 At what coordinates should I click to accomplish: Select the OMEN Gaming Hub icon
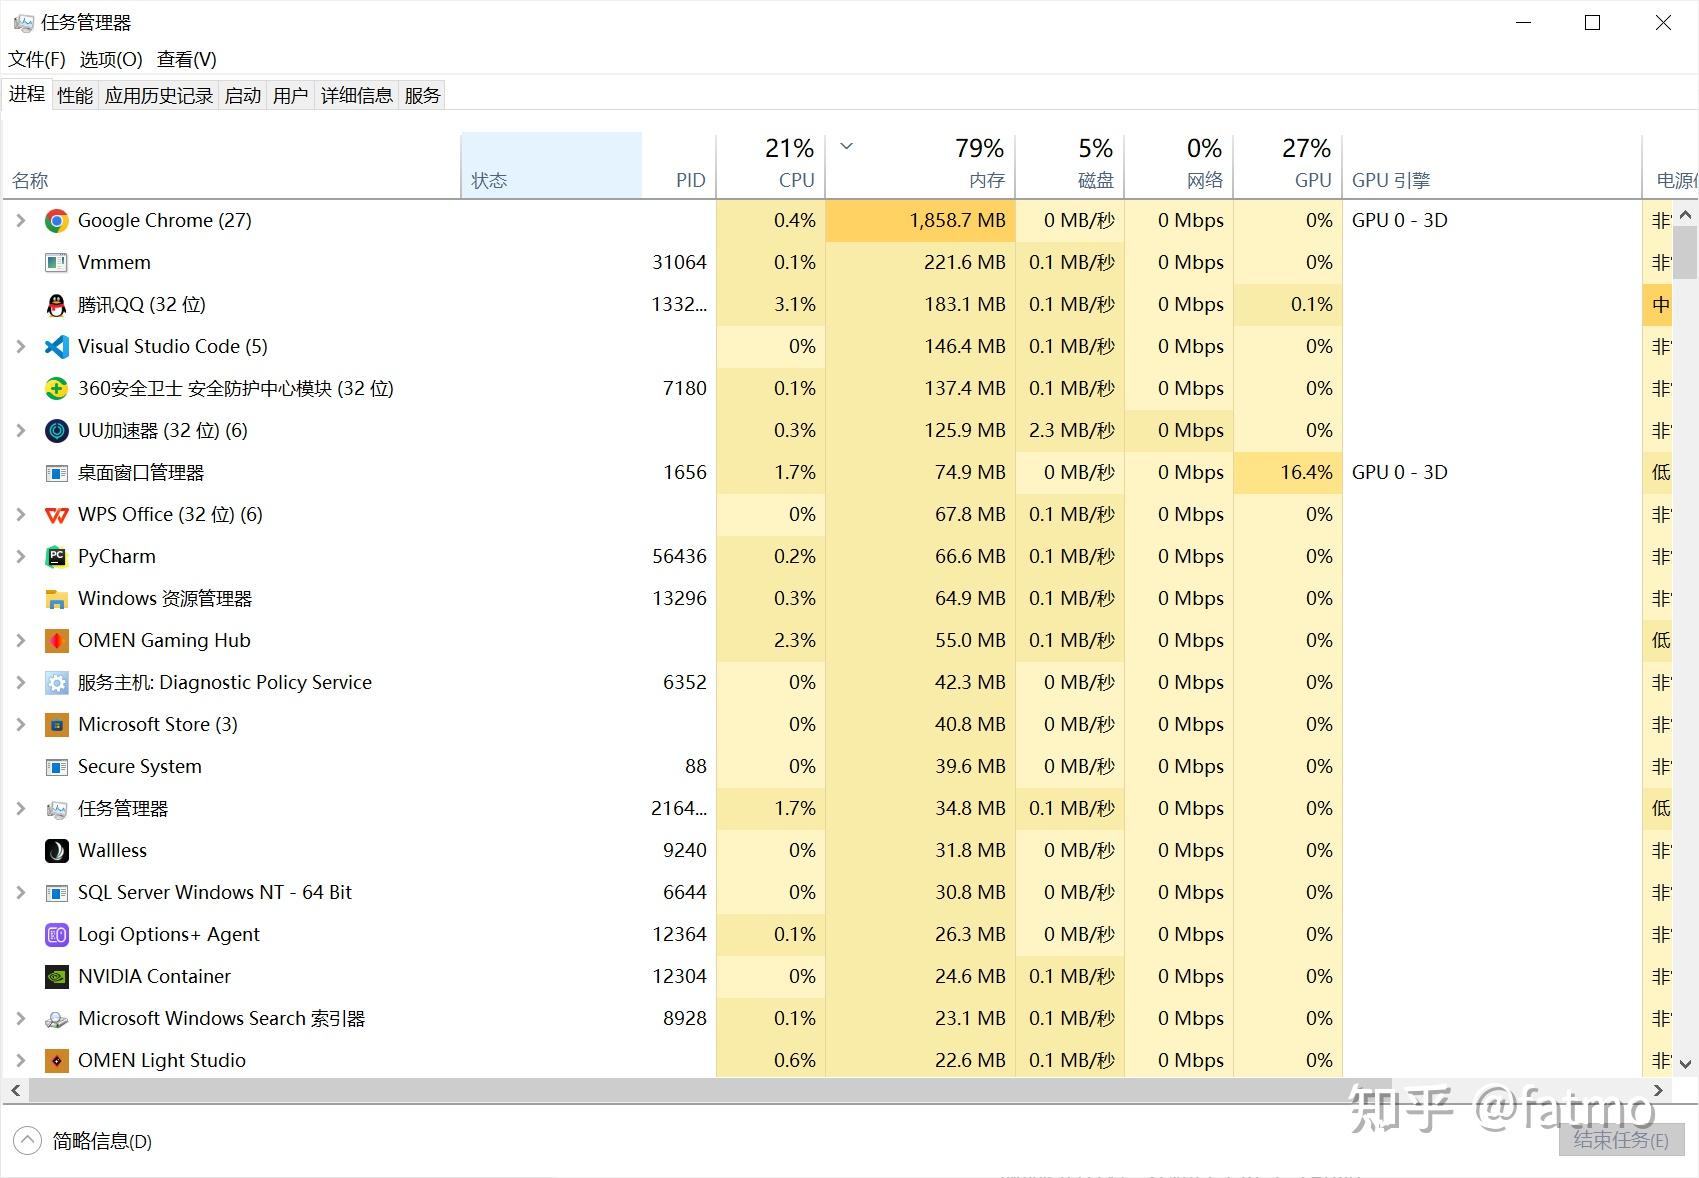pos(57,640)
